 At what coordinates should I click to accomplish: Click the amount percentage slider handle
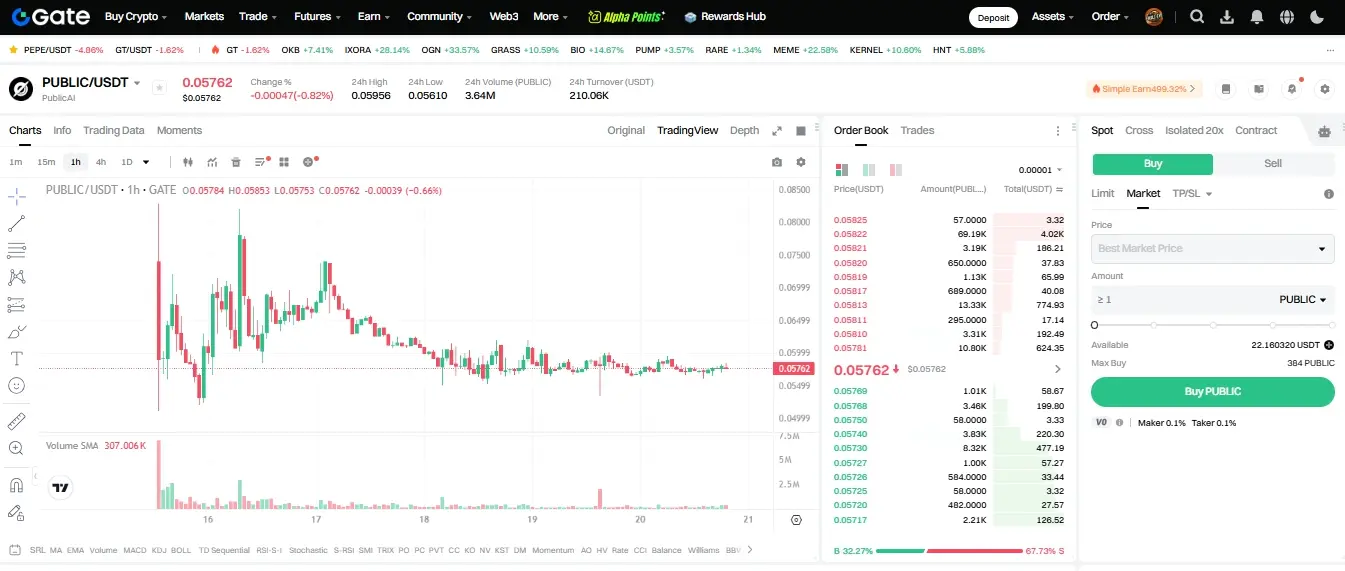tap(1094, 325)
